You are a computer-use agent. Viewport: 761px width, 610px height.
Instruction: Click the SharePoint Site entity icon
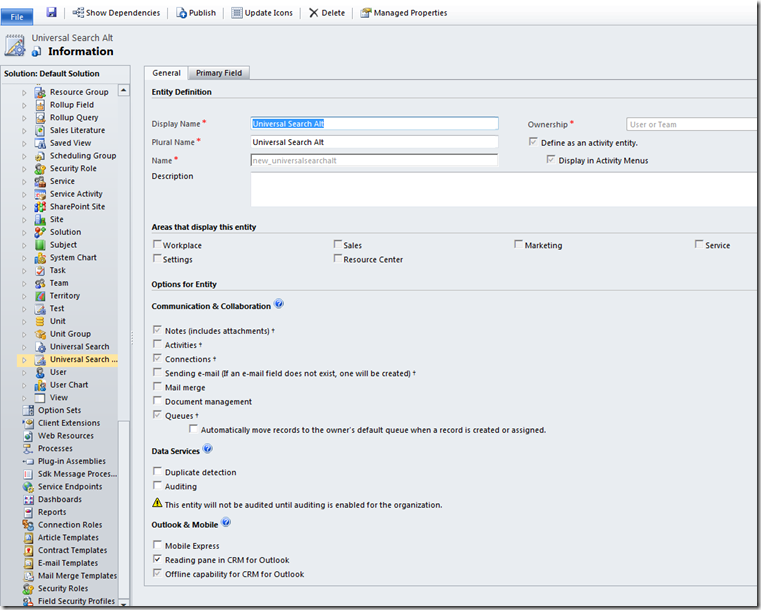40,207
